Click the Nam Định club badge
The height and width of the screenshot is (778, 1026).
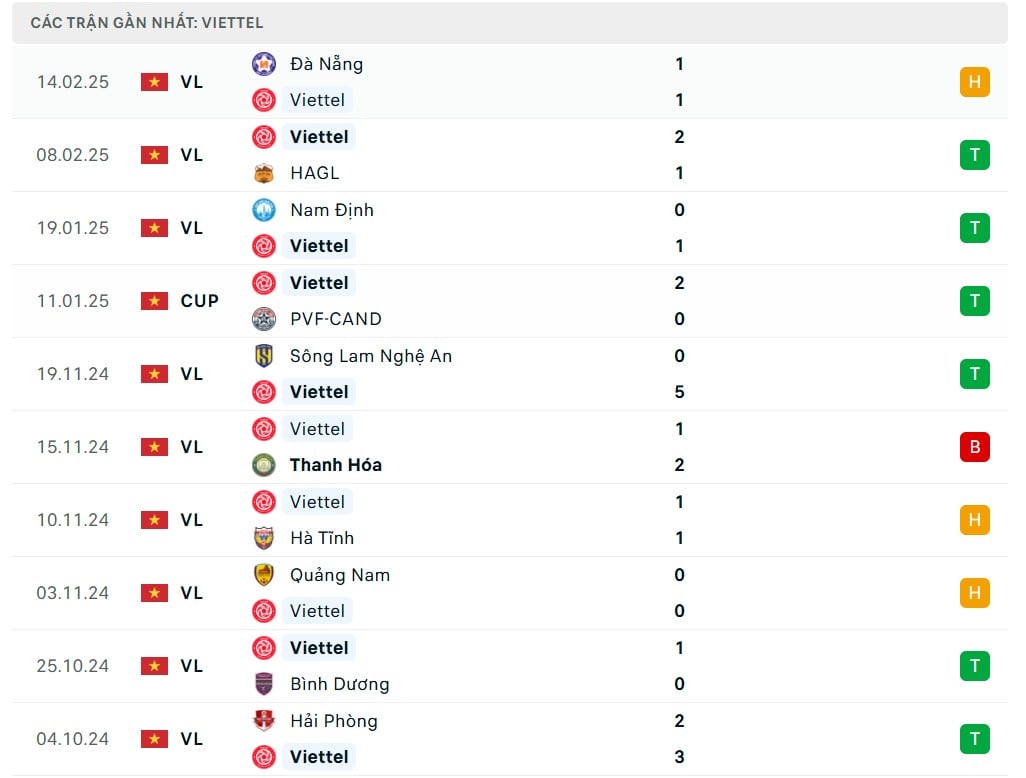(264, 210)
